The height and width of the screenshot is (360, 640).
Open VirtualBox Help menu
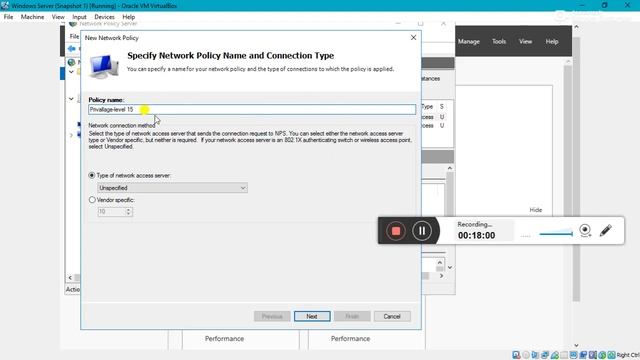(129, 17)
